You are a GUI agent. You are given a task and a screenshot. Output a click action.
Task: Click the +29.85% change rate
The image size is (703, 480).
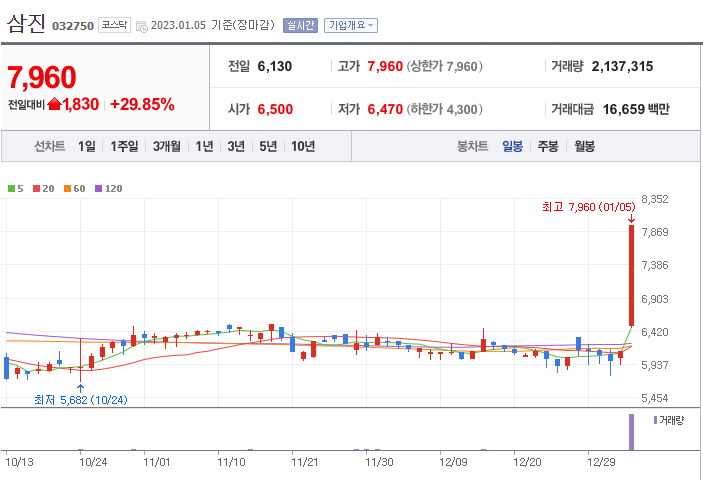tap(142, 104)
